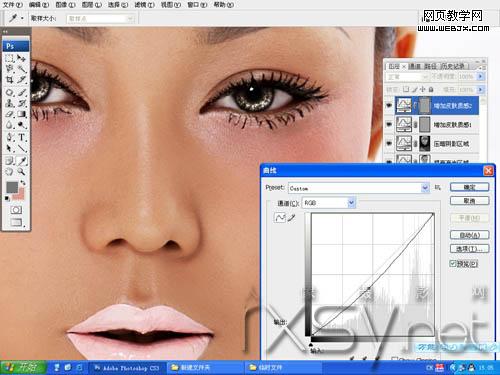Screen dimensions: 500x375
Task: Select the Pen tool
Action: pos(10,137)
